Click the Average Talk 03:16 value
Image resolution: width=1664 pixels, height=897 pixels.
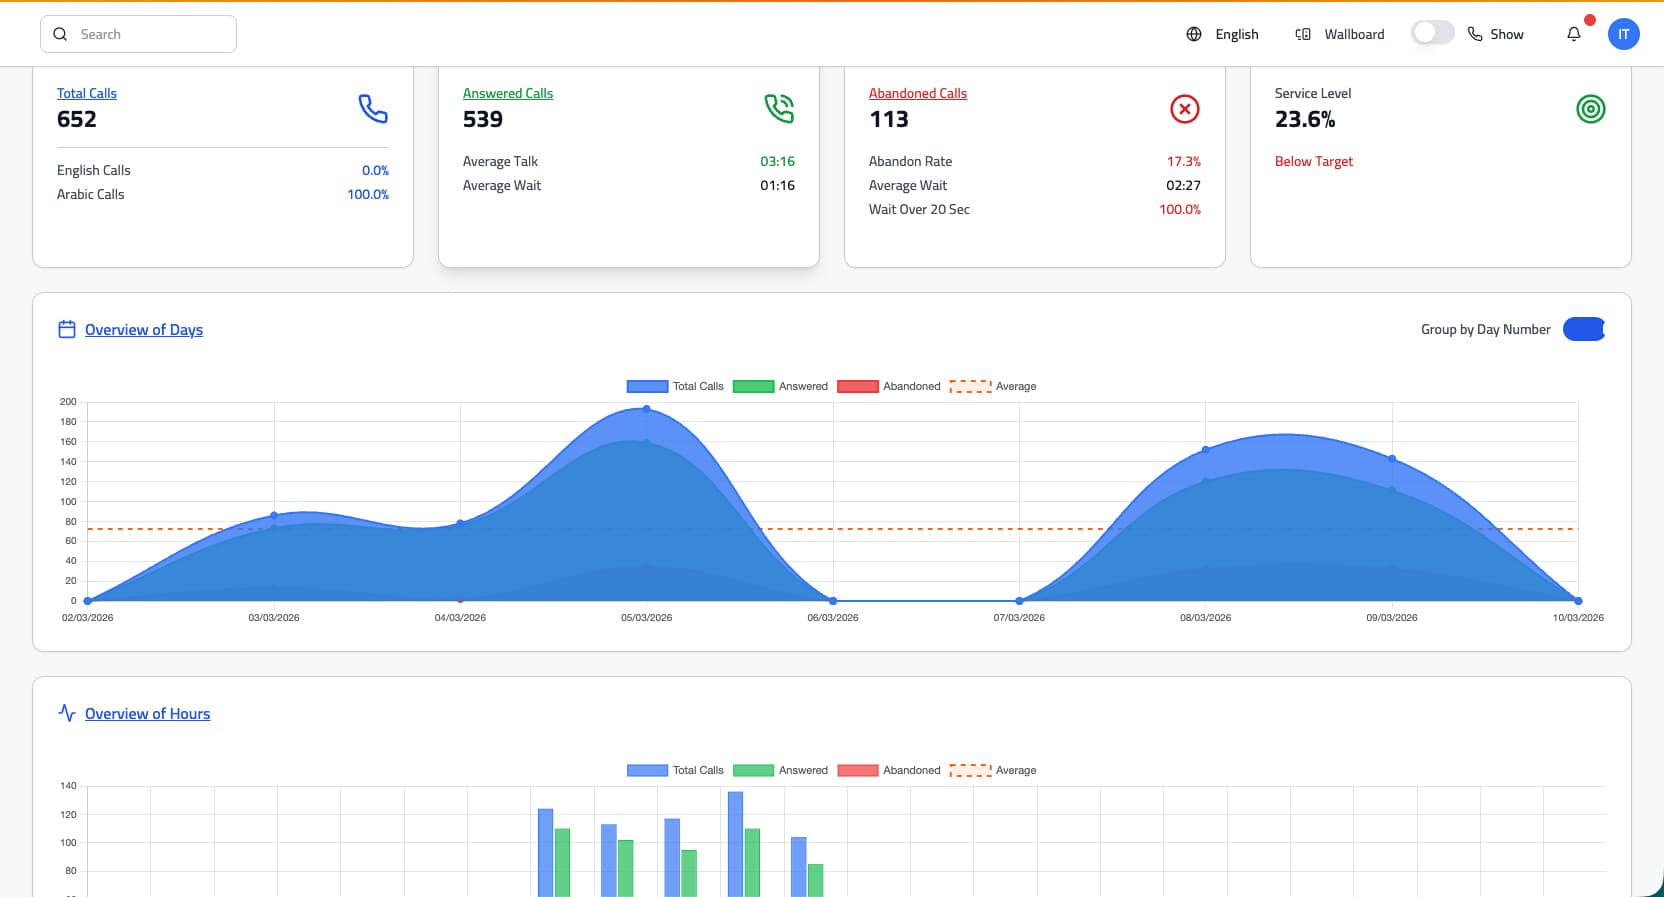(x=777, y=161)
